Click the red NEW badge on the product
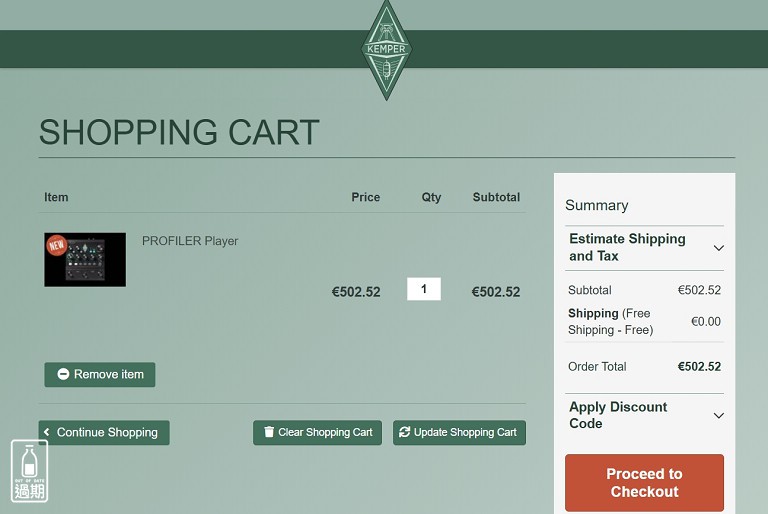The image size is (768, 514). (x=57, y=245)
